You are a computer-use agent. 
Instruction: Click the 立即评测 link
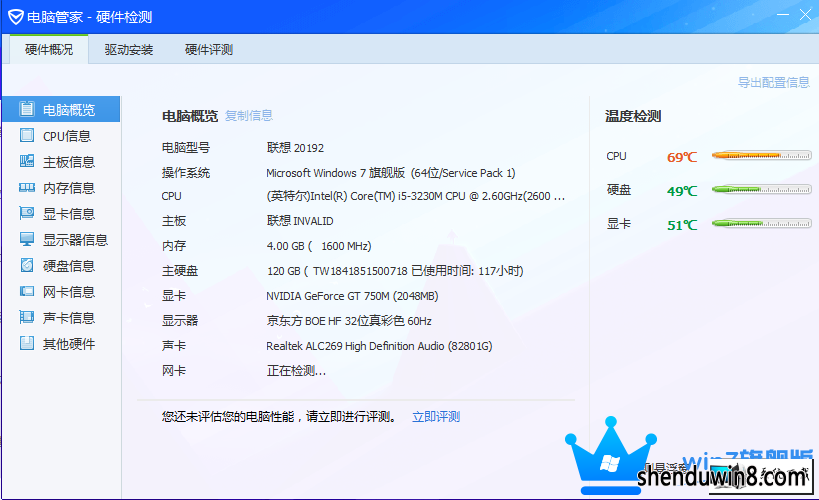[x=436, y=416]
